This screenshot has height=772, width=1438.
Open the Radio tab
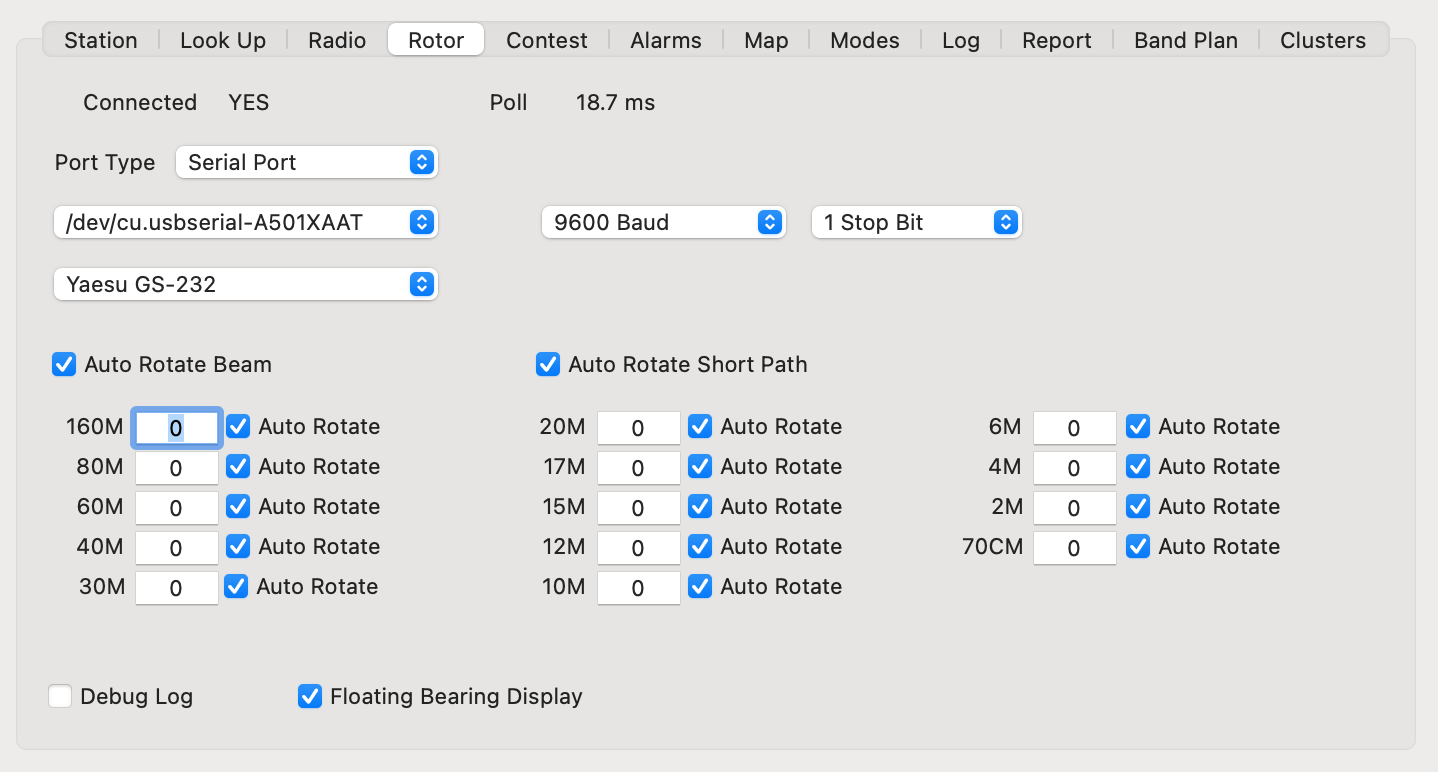[x=337, y=40]
